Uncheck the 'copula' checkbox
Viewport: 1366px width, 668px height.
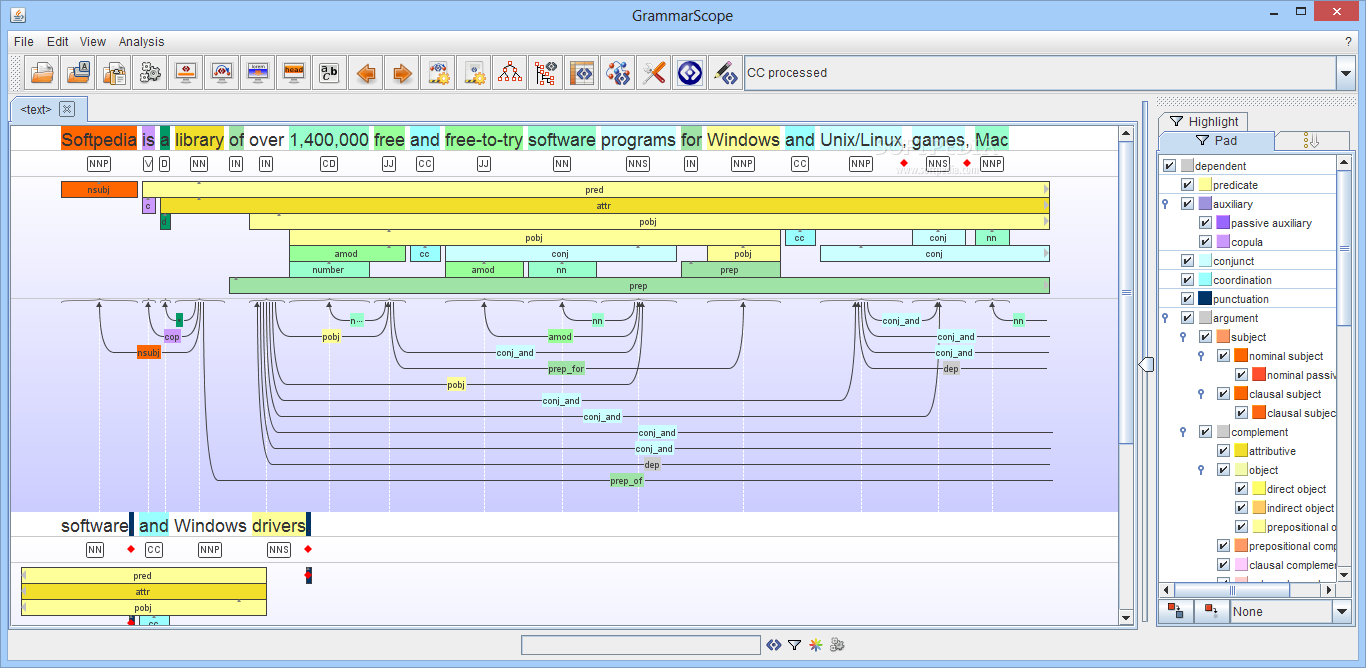1205,242
